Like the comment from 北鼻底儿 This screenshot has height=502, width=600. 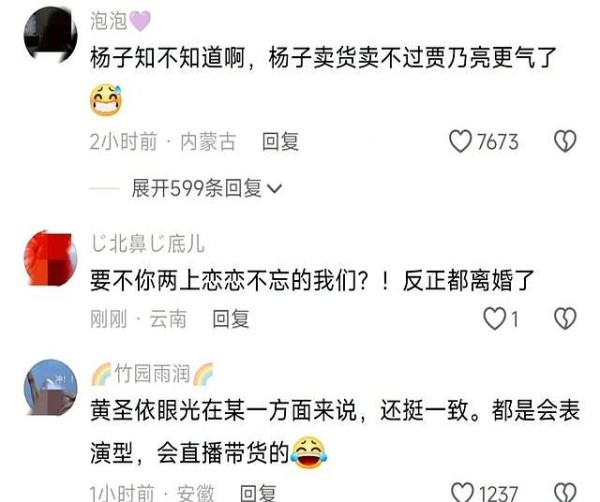[494, 319]
